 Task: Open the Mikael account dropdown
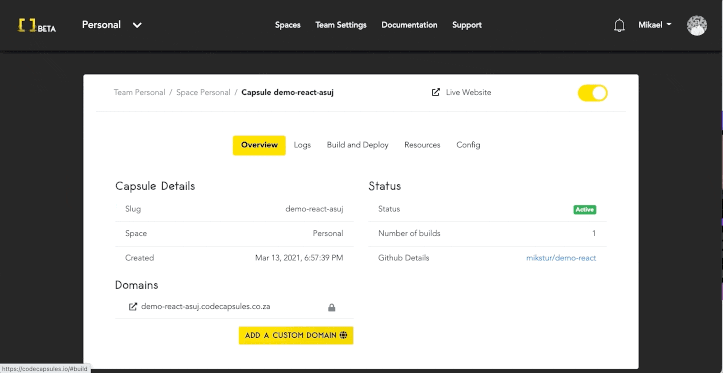coord(655,25)
